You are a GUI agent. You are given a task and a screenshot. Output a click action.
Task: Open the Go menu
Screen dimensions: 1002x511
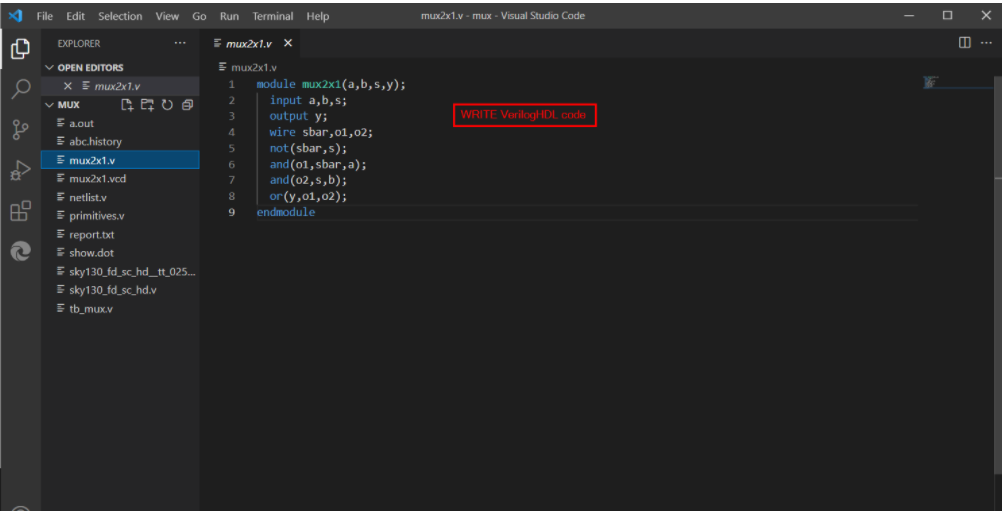click(200, 16)
